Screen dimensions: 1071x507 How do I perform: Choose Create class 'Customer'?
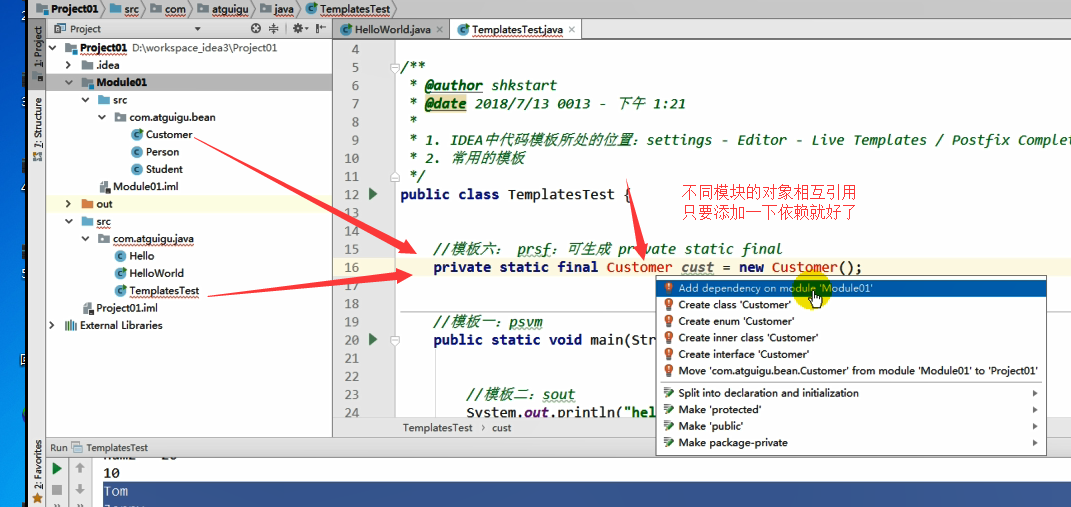[850, 305]
